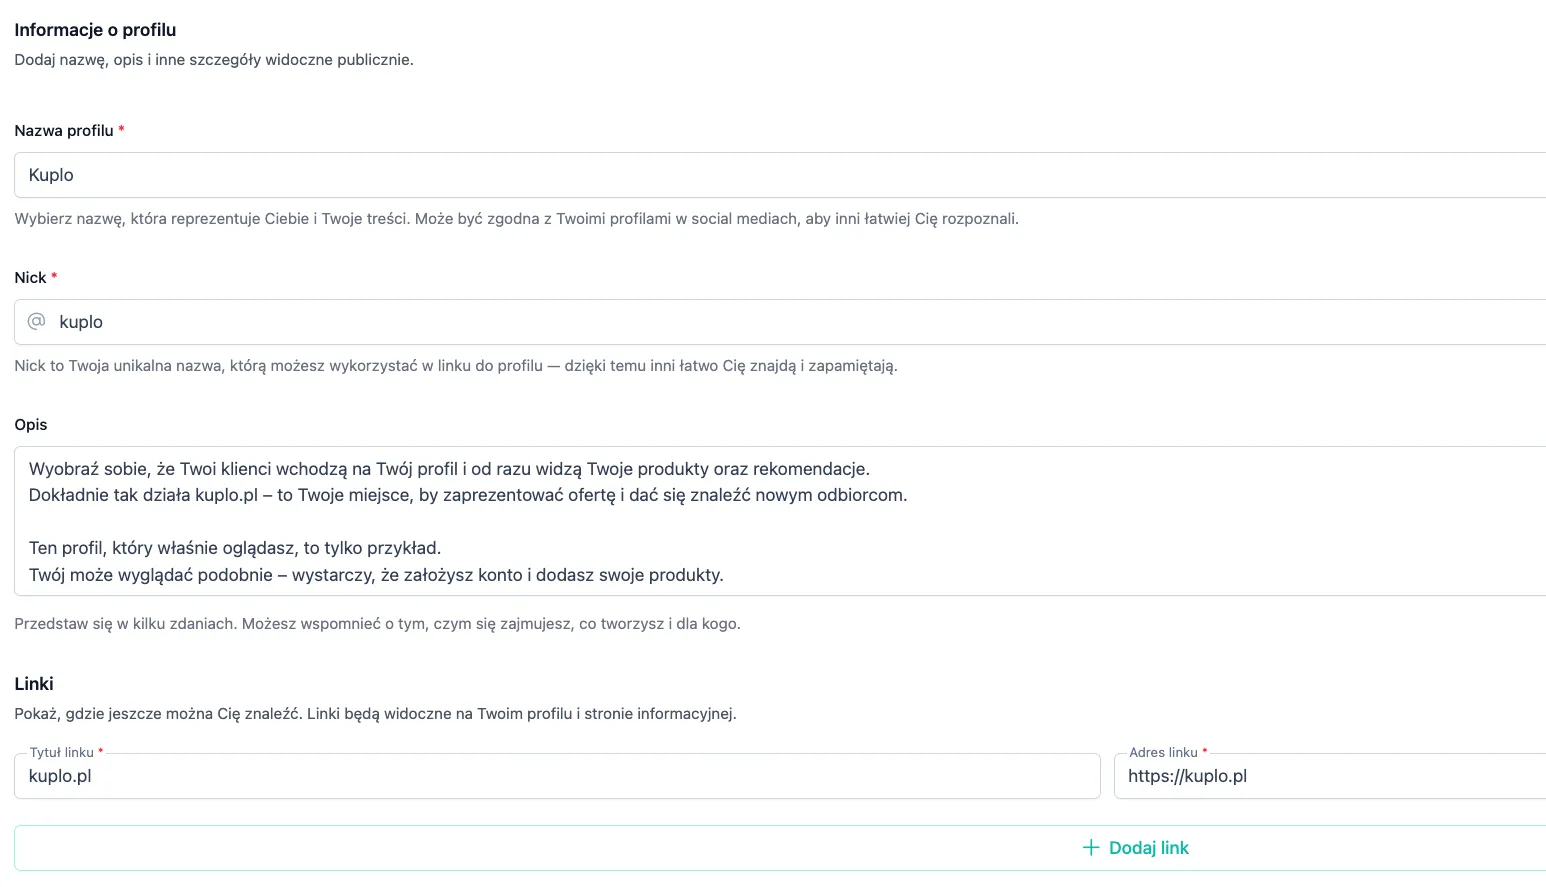The height and width of the screenshot is (887, 1546).
Task: Click the Linki section heading
Action: pyautogui.click(x=34, y=684)
